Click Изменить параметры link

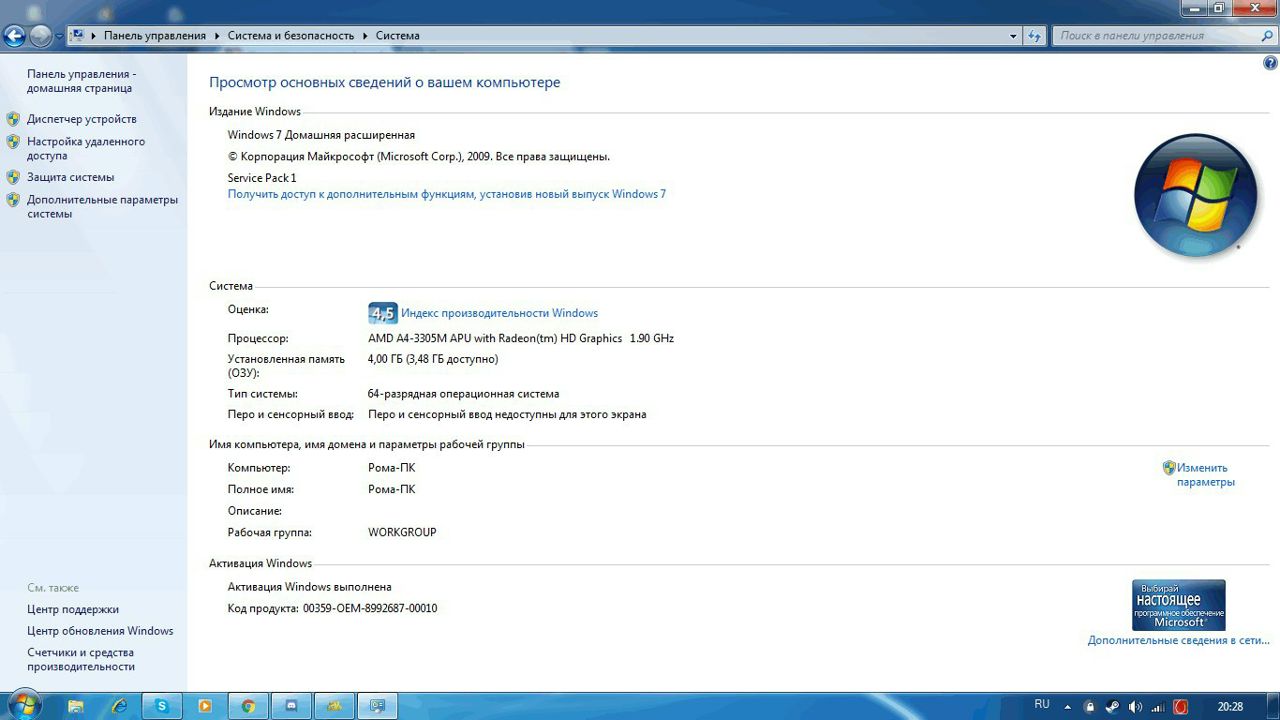click(1202, 474)
